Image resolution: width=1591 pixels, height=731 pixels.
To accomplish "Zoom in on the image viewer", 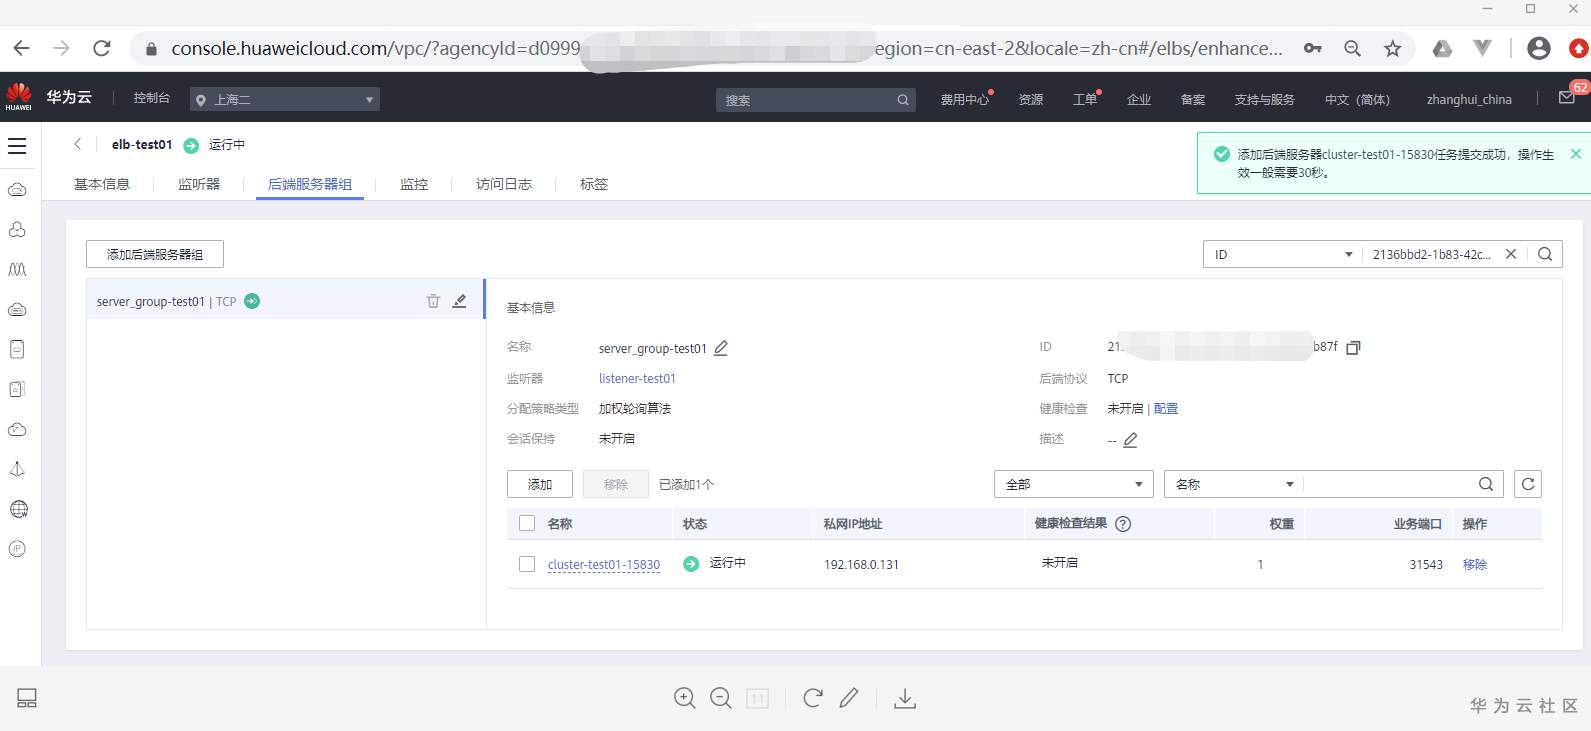I will tap(685, 698).
